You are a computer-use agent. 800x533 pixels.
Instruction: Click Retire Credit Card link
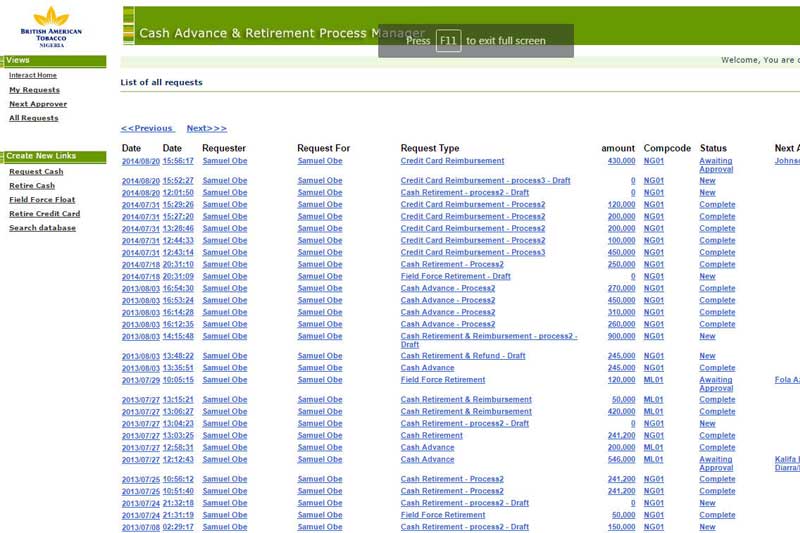point(44,214)
